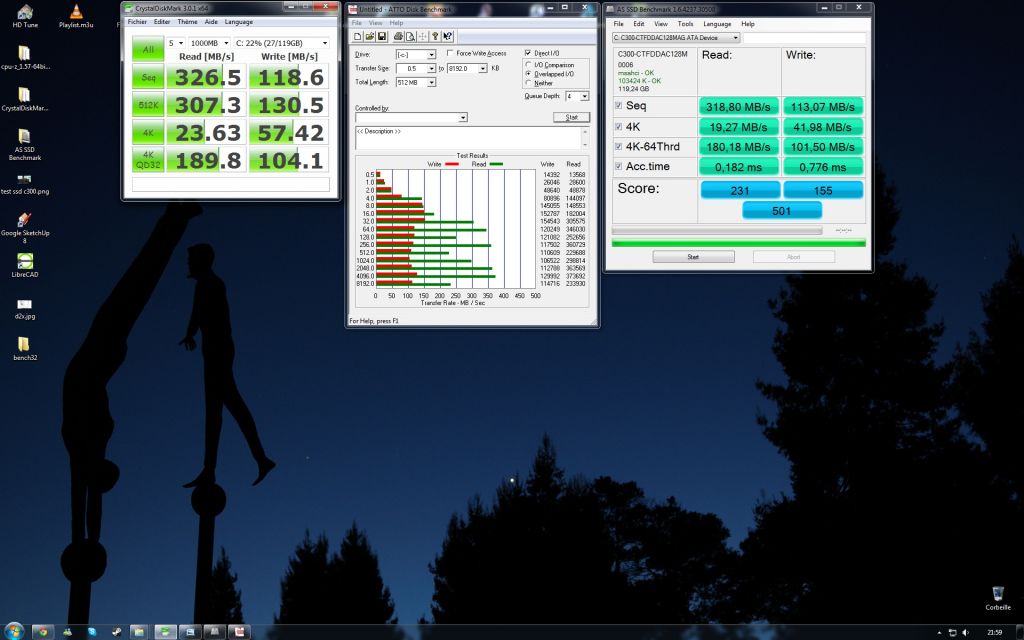
Task: Click the Open folder icon in ATTO toolbar
Action: (x=370, y=37)
